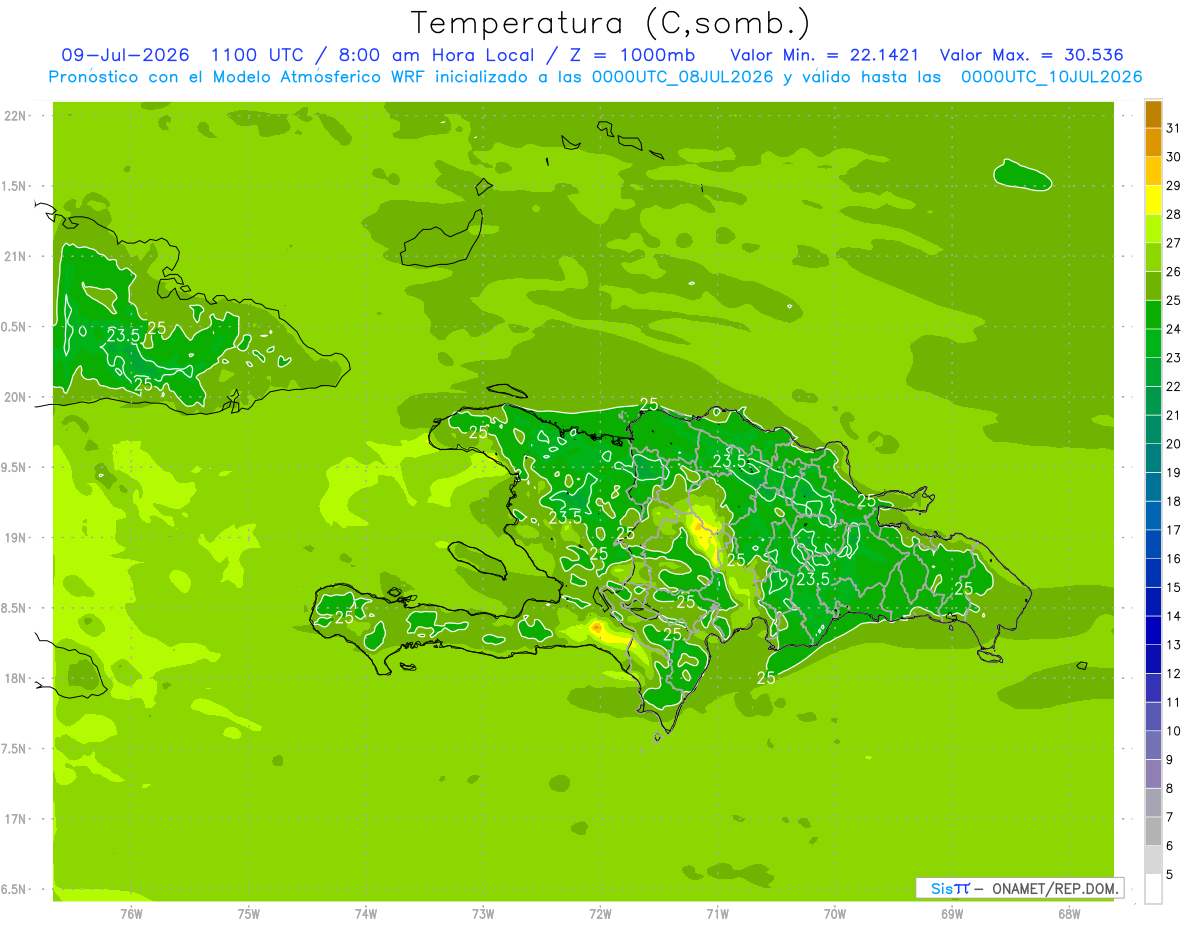This screenshot has width=1200, height=927.
Task: Click the '21N' latitude axis label
Action: [17, 256]
